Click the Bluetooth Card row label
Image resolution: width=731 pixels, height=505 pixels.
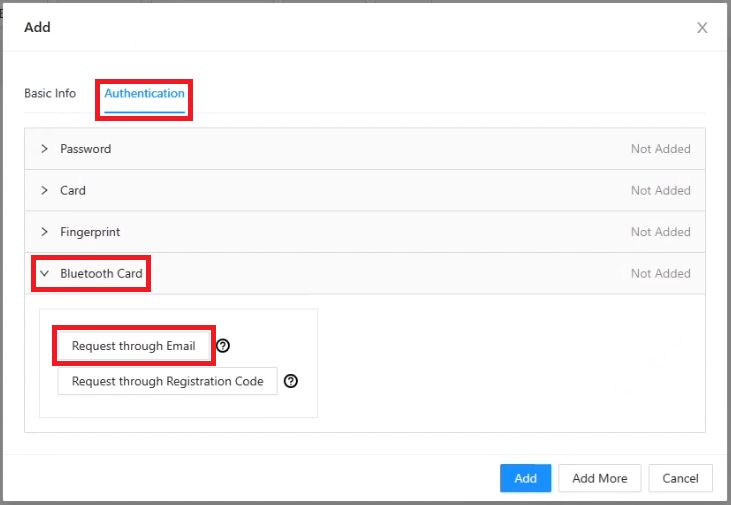click(x=101, y=273)
